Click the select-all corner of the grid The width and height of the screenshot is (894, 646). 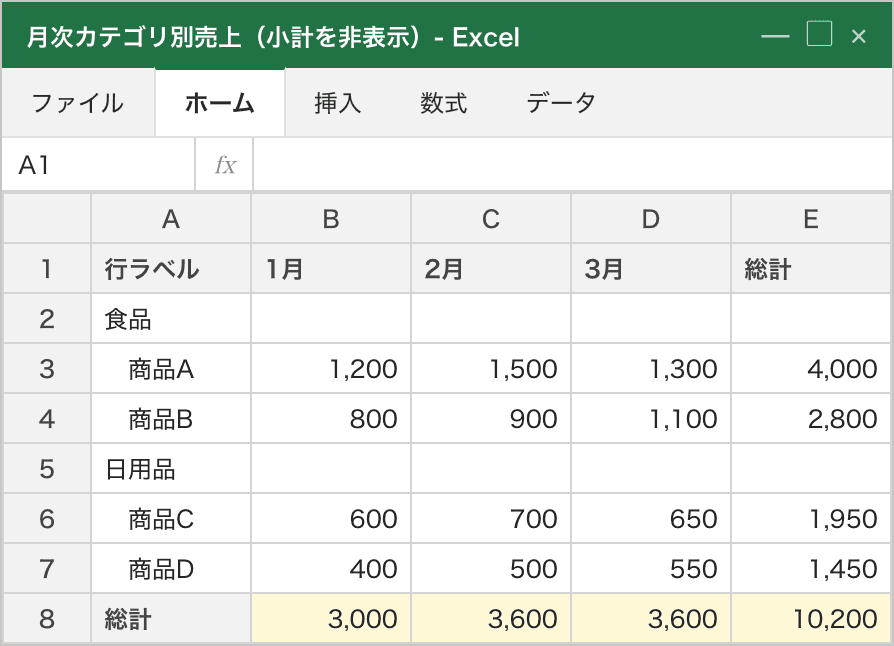tap(47, 219)
